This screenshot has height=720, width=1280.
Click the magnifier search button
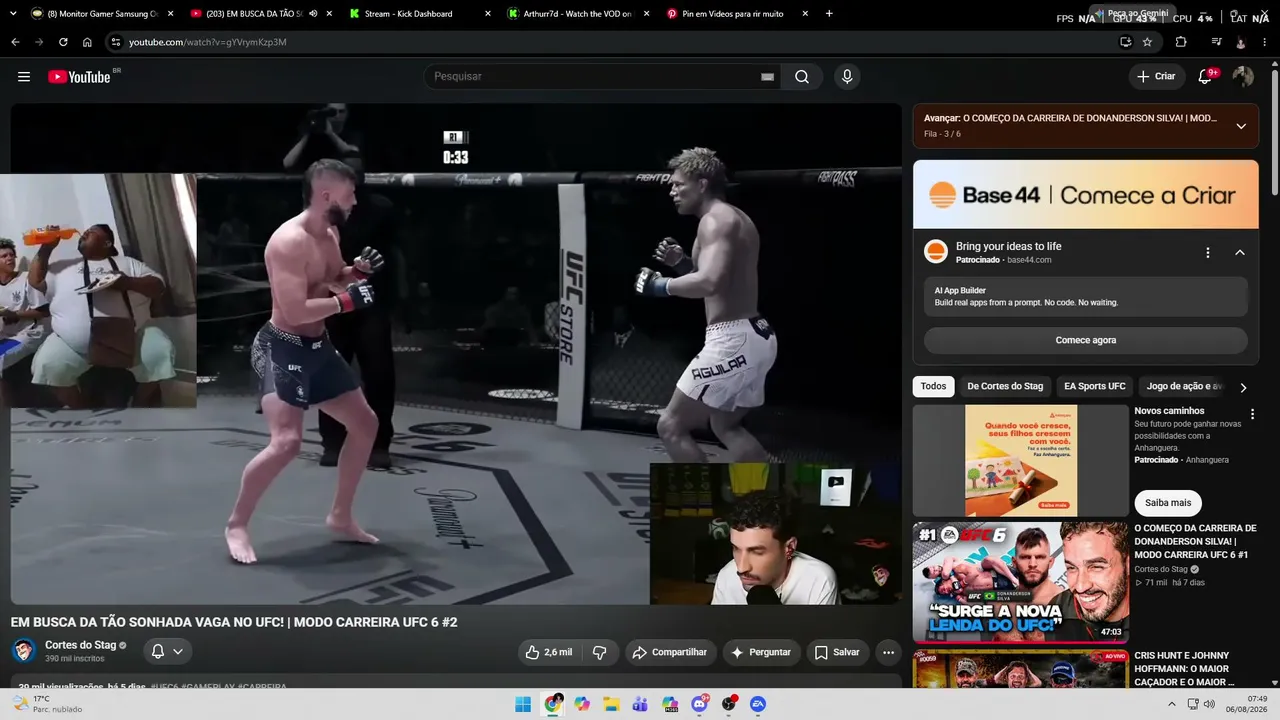click(x=802, y=77)
